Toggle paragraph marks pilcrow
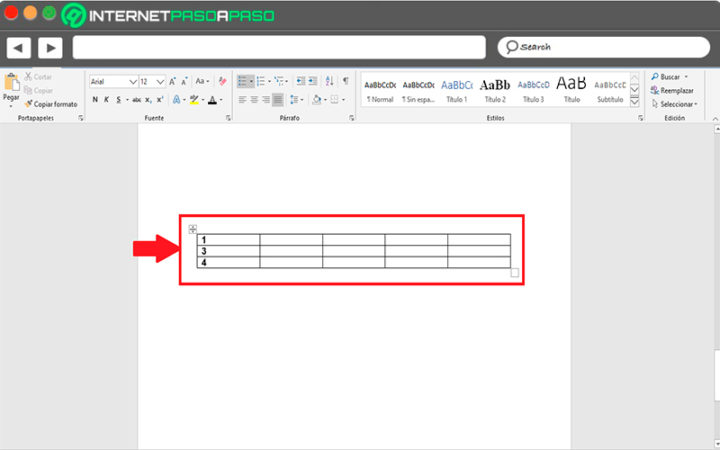This screenshot has width=720, height=450. click(345, 81)
